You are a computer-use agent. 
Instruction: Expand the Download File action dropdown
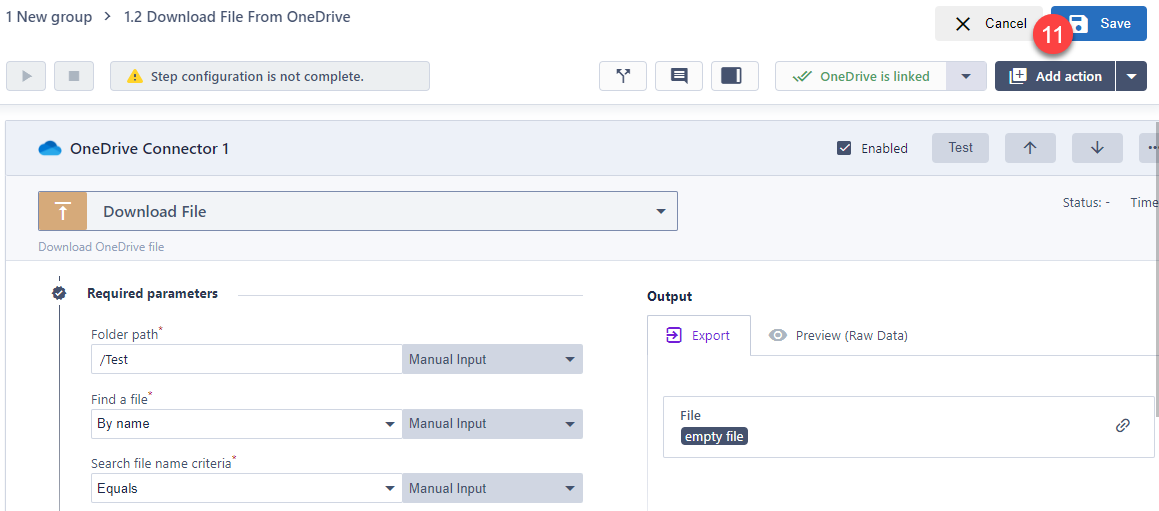pyautogui.click(x=660, y=212)
